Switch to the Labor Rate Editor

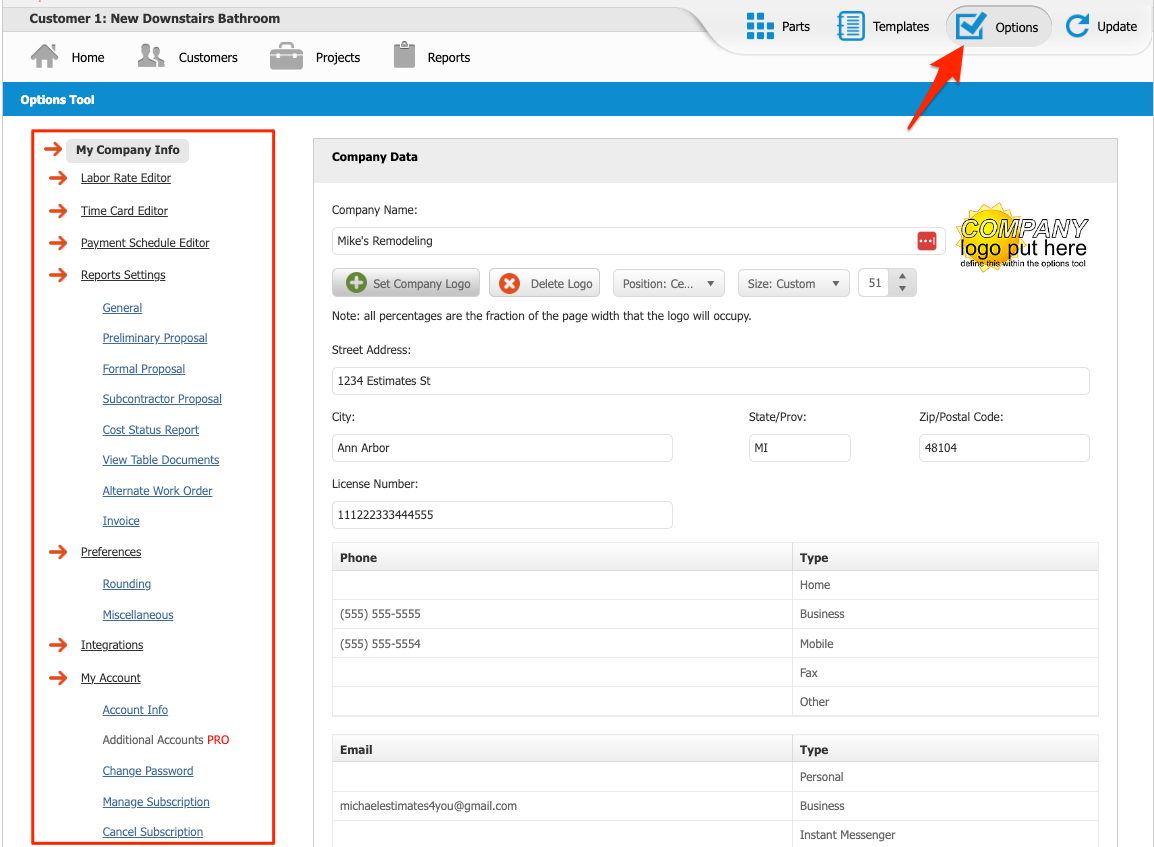125,177
